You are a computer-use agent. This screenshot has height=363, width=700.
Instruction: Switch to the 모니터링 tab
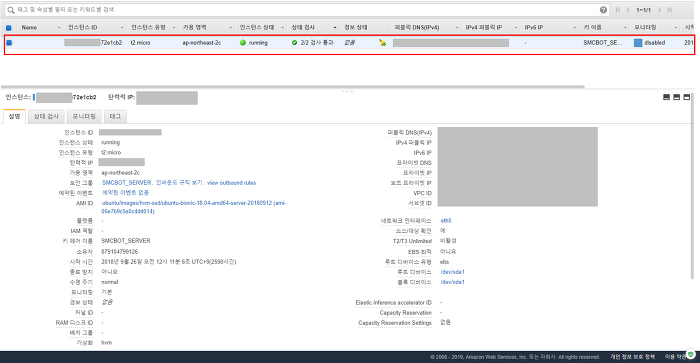tap(84, 116)
